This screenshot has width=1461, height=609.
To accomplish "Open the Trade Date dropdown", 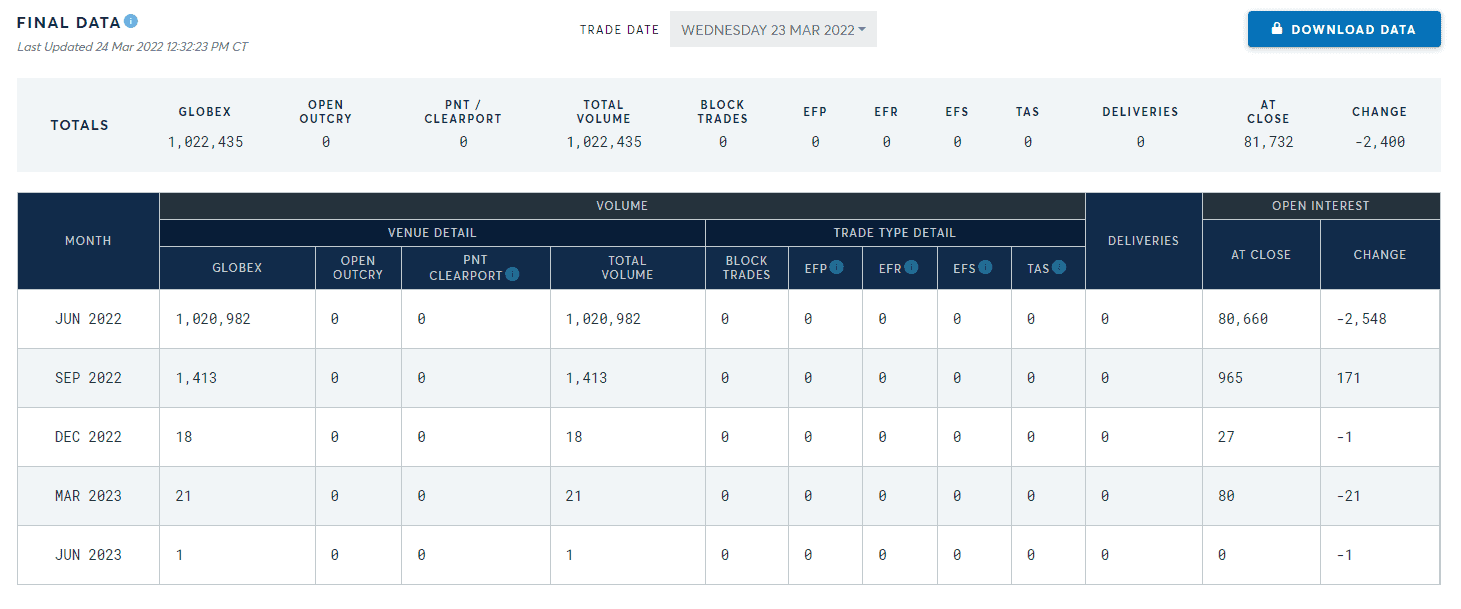I will click(x=773, y=30).
